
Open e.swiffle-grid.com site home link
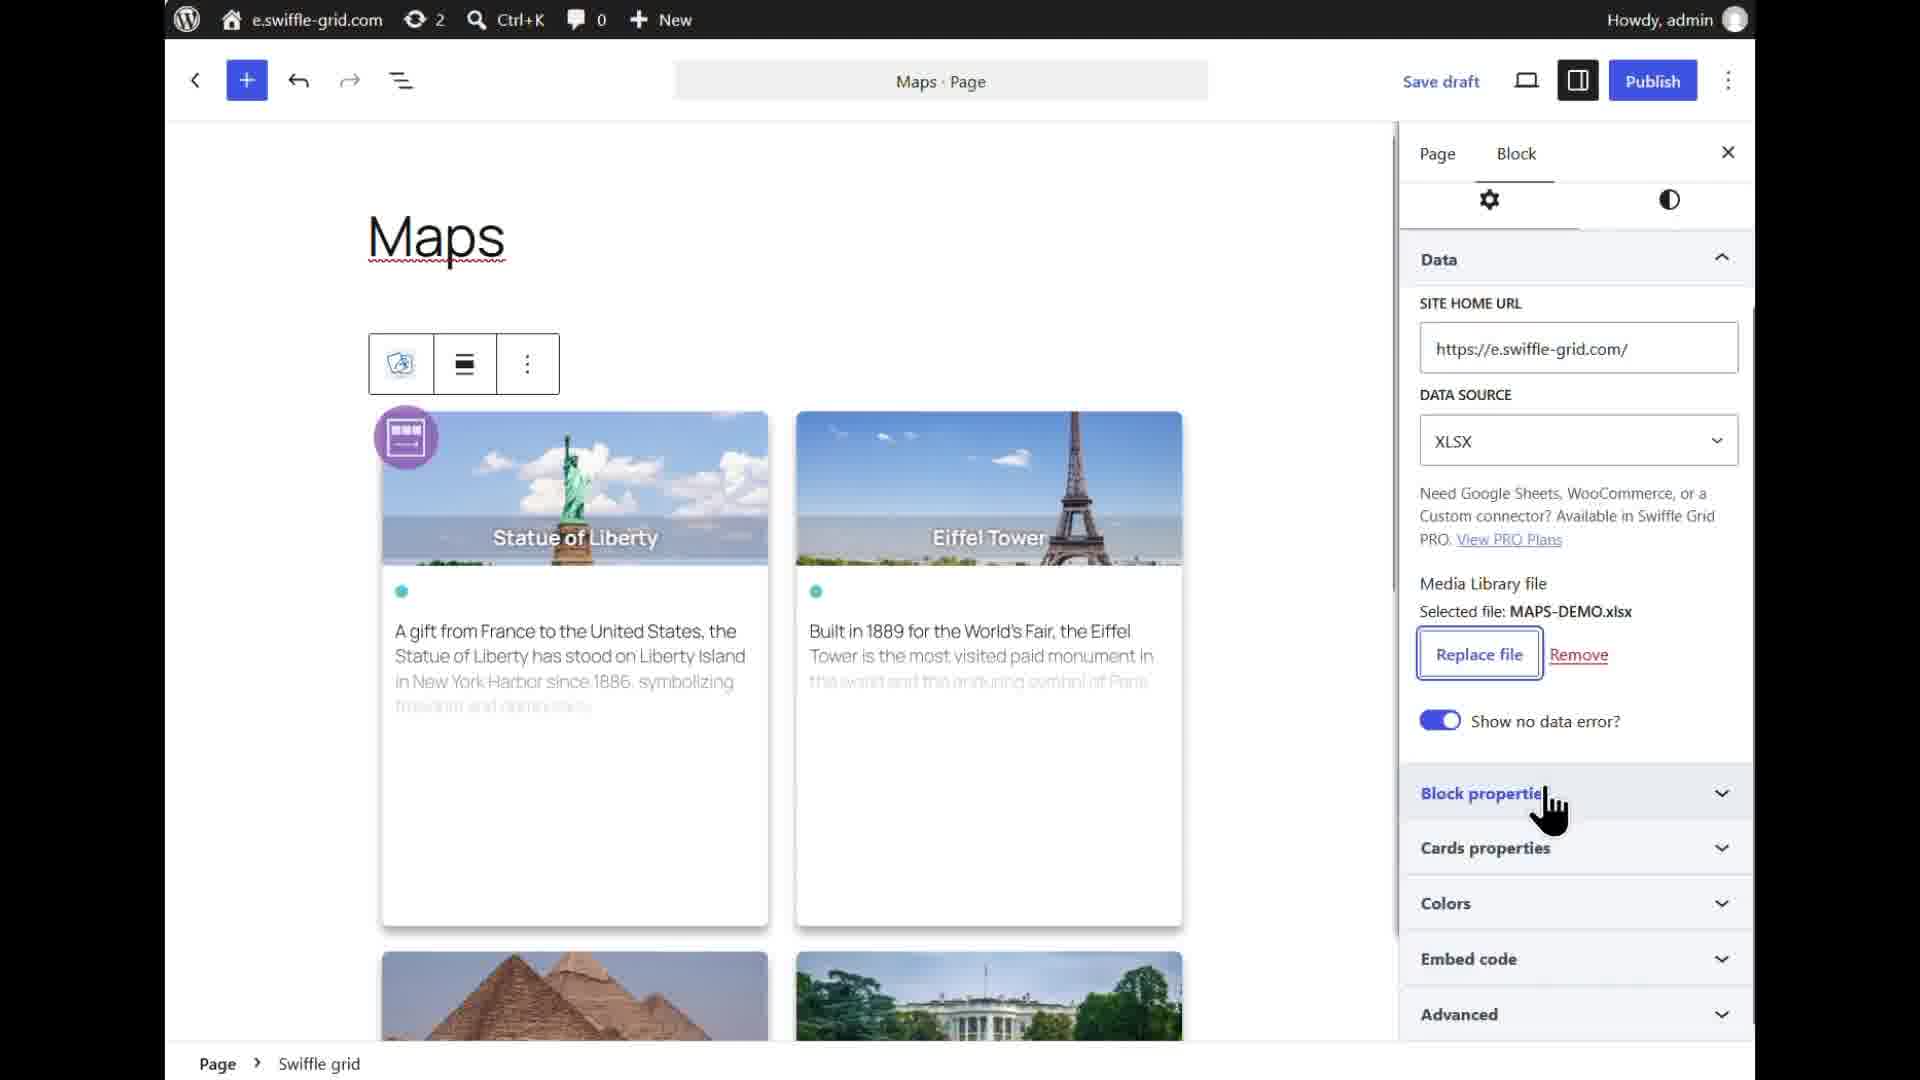point(302,19)
